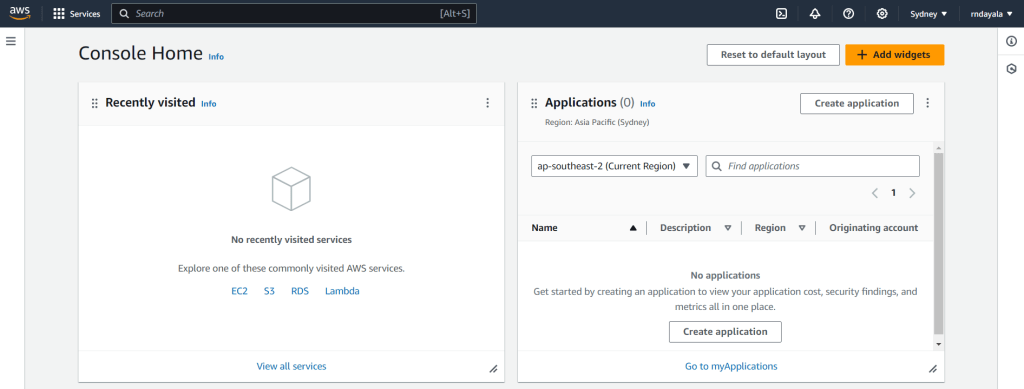Click Reset to default layout button
Screen dimensions: 1024x389
[773, 55]
